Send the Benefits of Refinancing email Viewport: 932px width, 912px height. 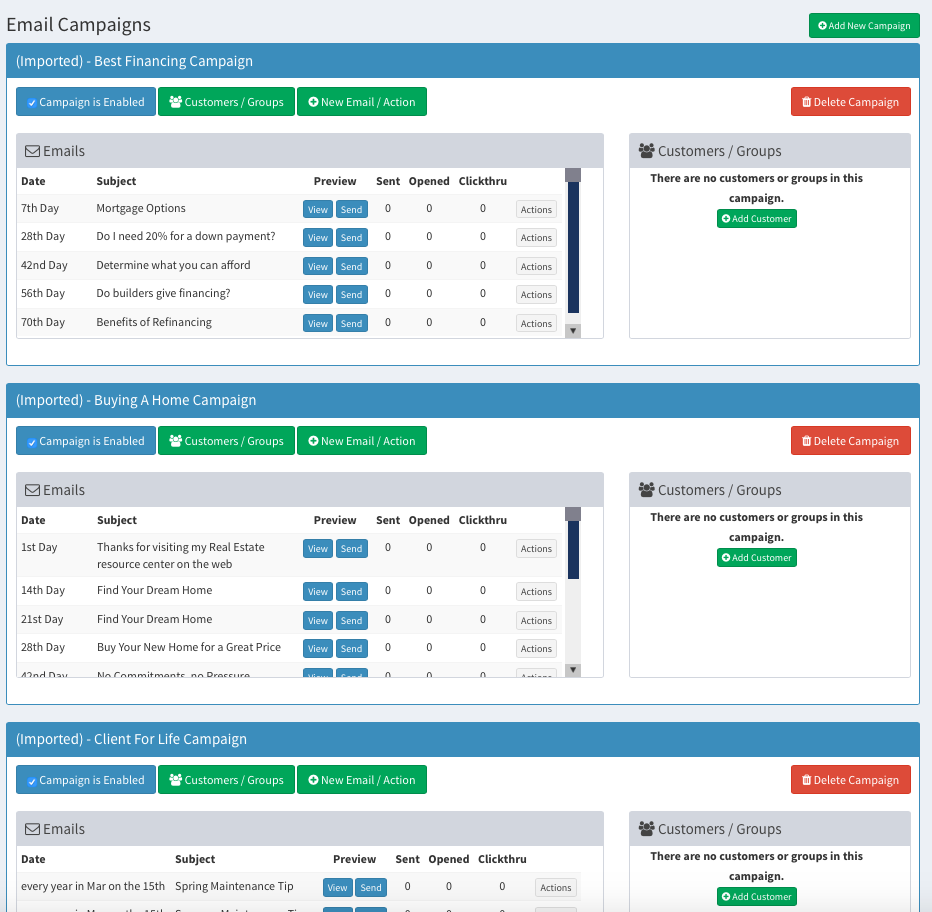pyautogui.click(x=351, y=322)
